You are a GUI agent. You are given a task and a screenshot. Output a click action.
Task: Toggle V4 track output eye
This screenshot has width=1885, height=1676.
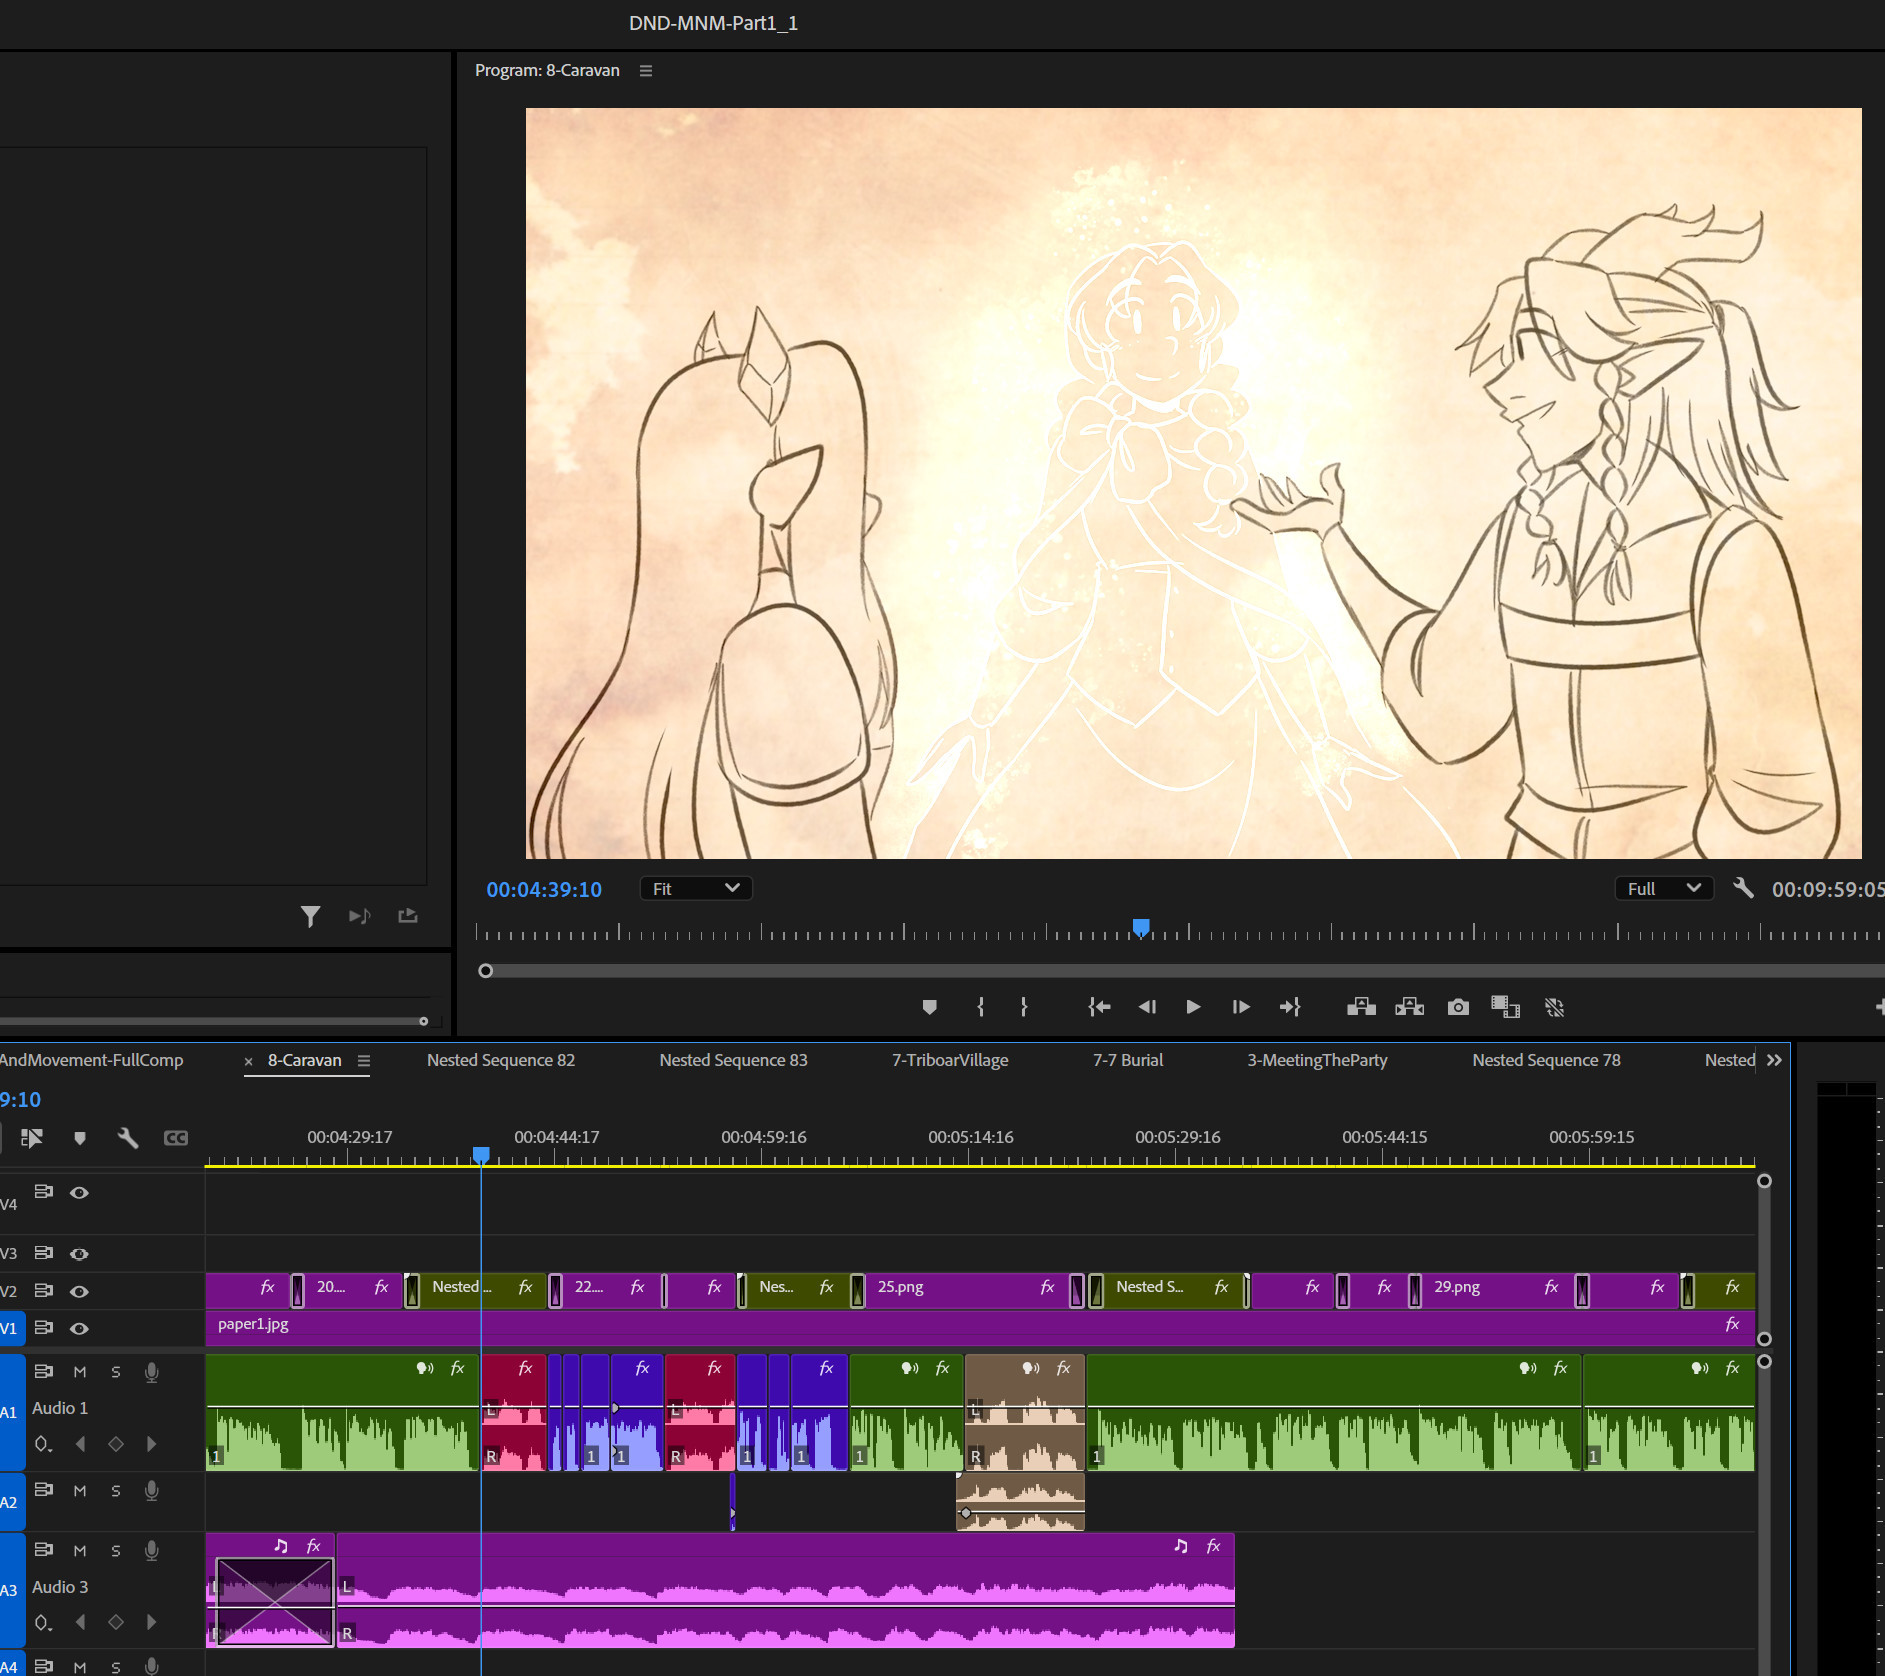pos(79,1193)
